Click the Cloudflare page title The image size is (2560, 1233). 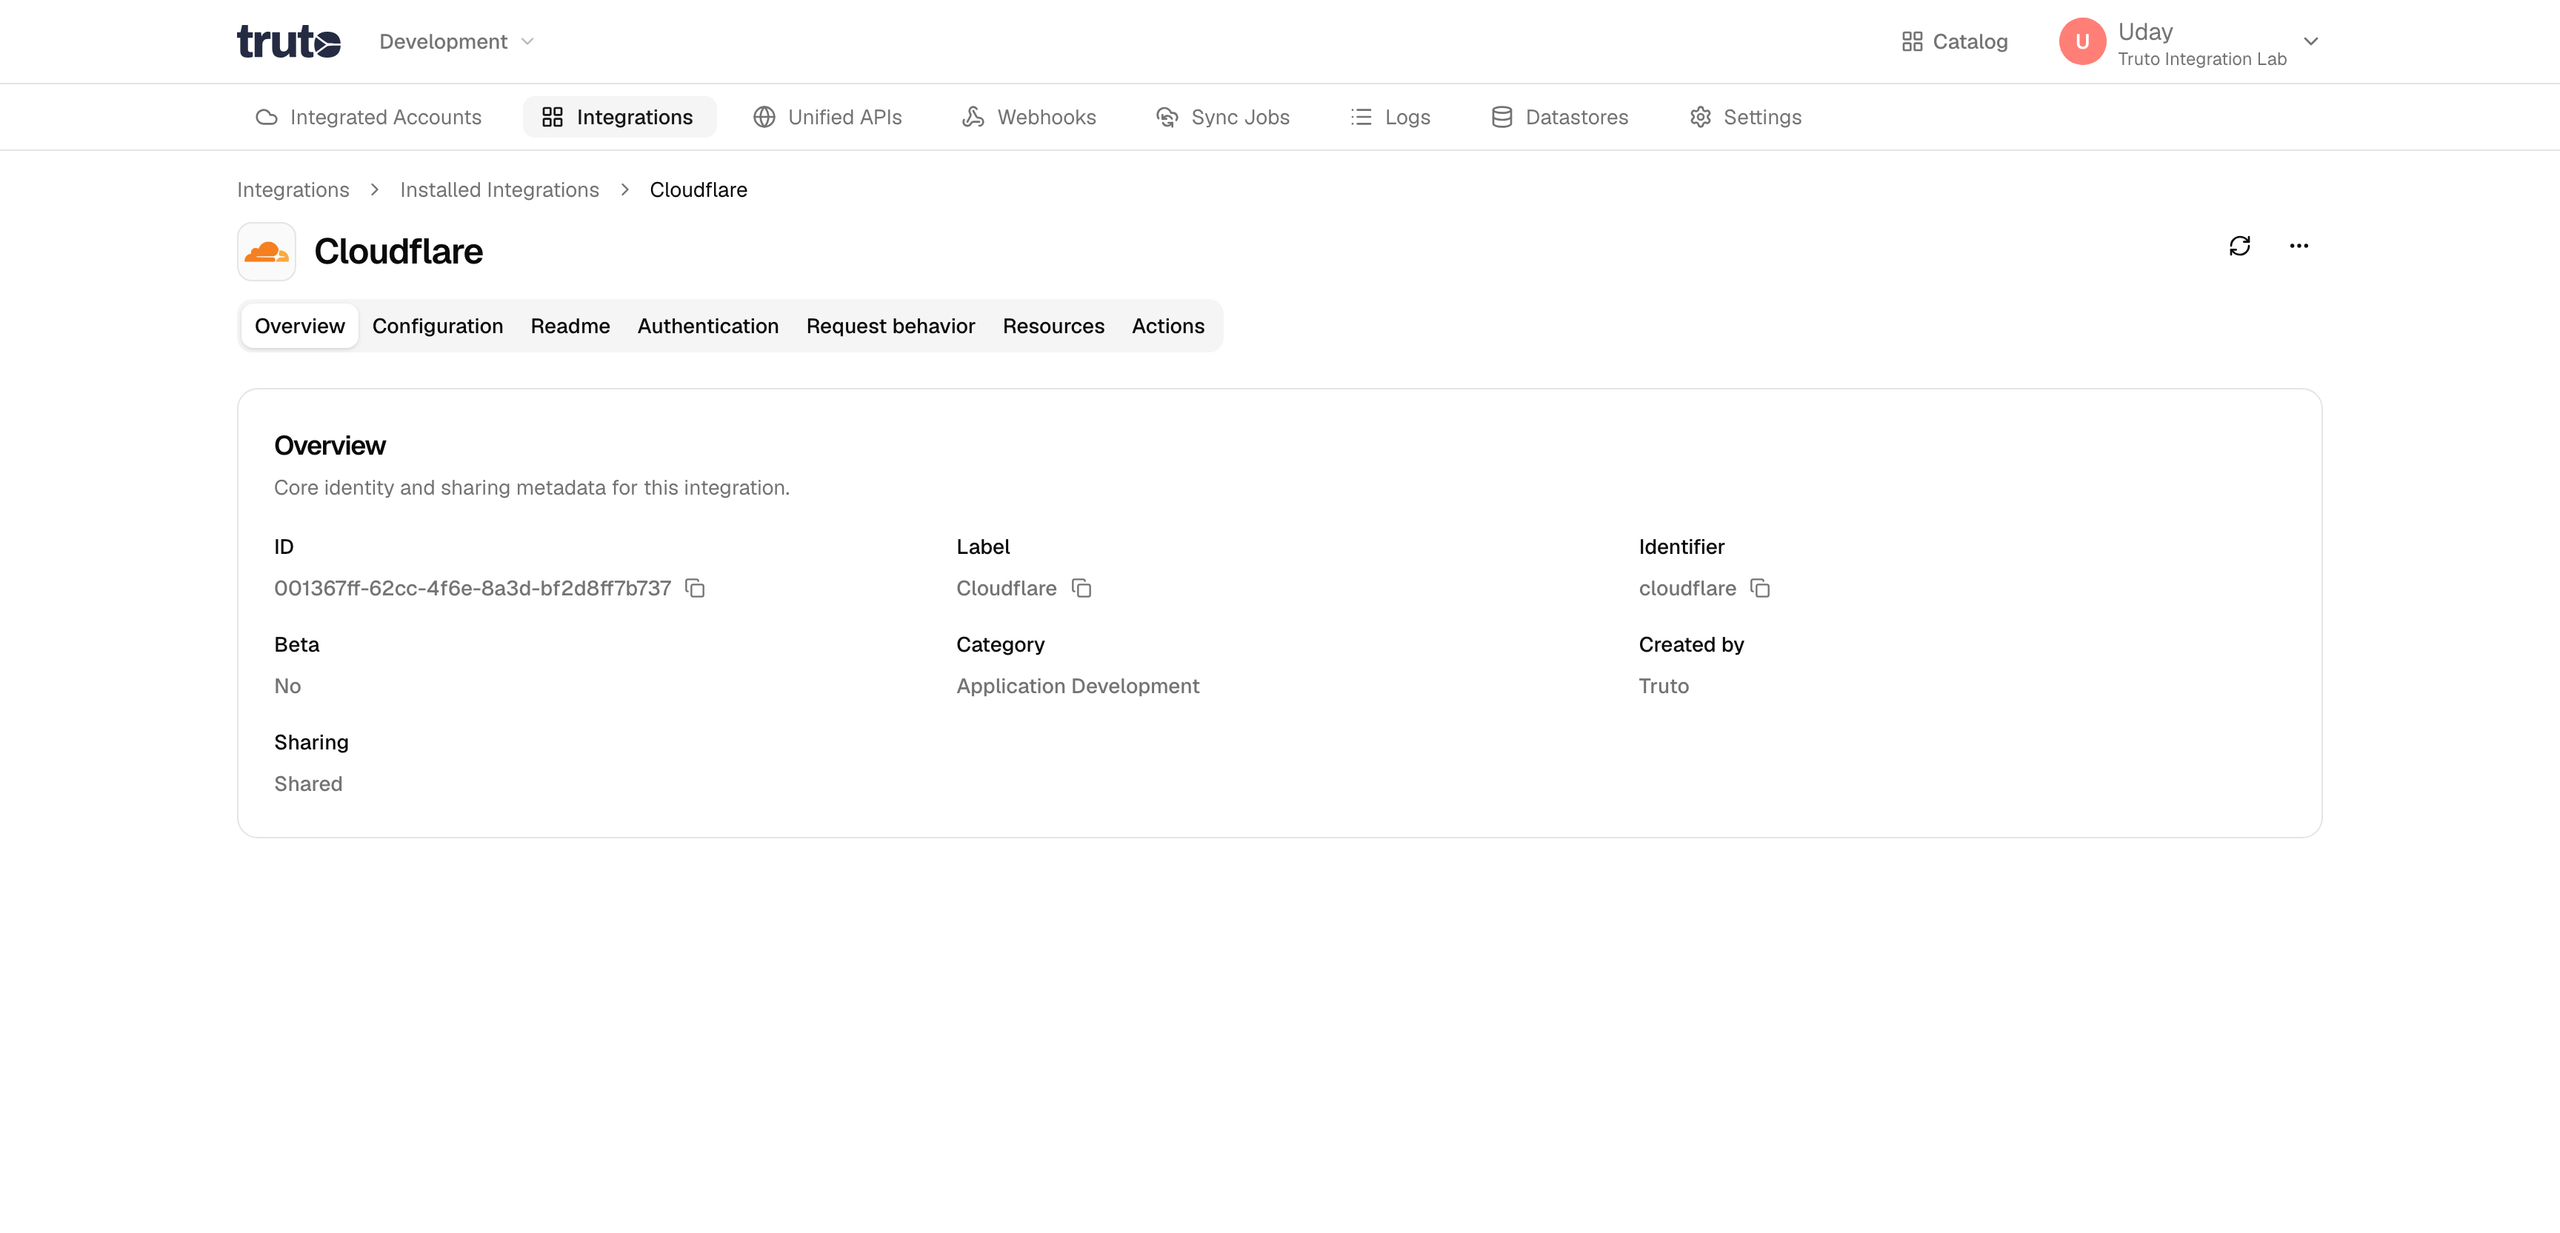tap(398, 251)
